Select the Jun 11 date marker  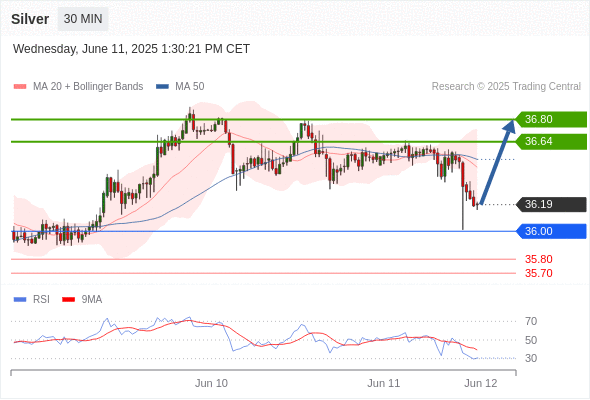pyautogui.click(x=383, y=383)
